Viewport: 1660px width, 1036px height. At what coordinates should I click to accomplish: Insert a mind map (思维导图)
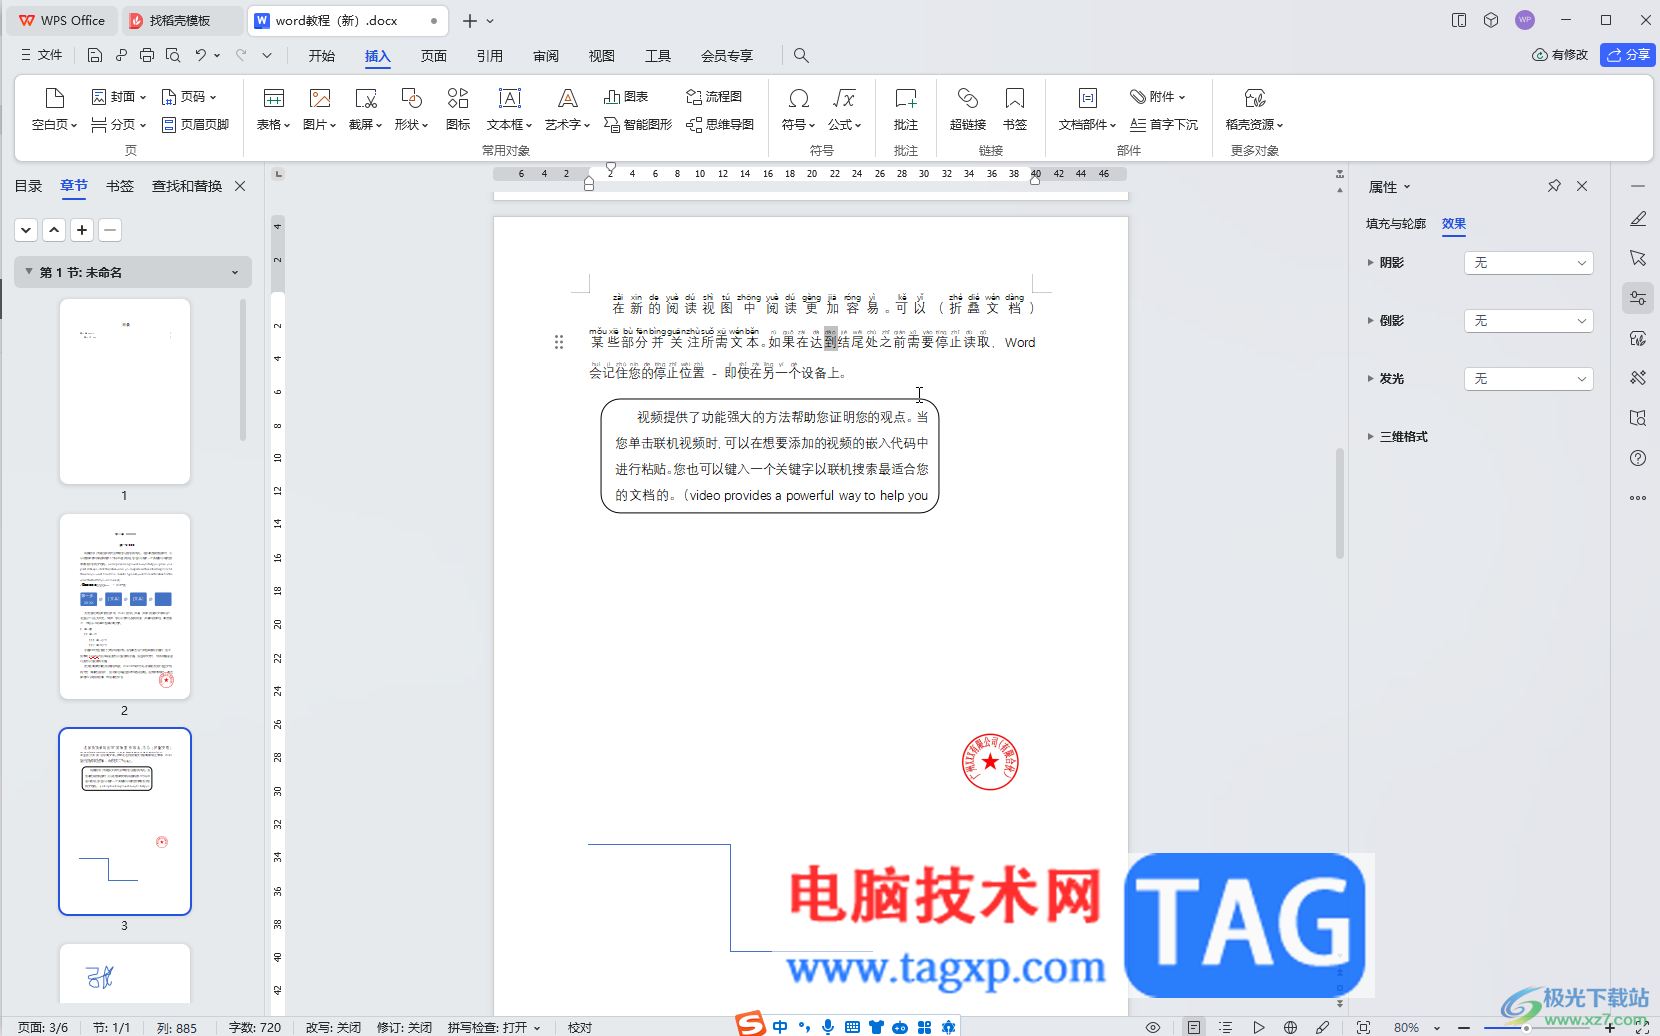click(x=720, y=125)
